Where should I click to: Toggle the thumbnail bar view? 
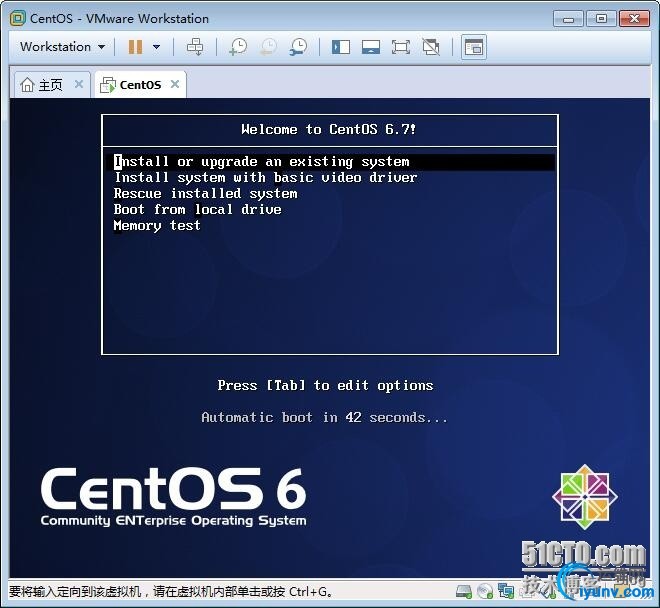tap(370, 47)
